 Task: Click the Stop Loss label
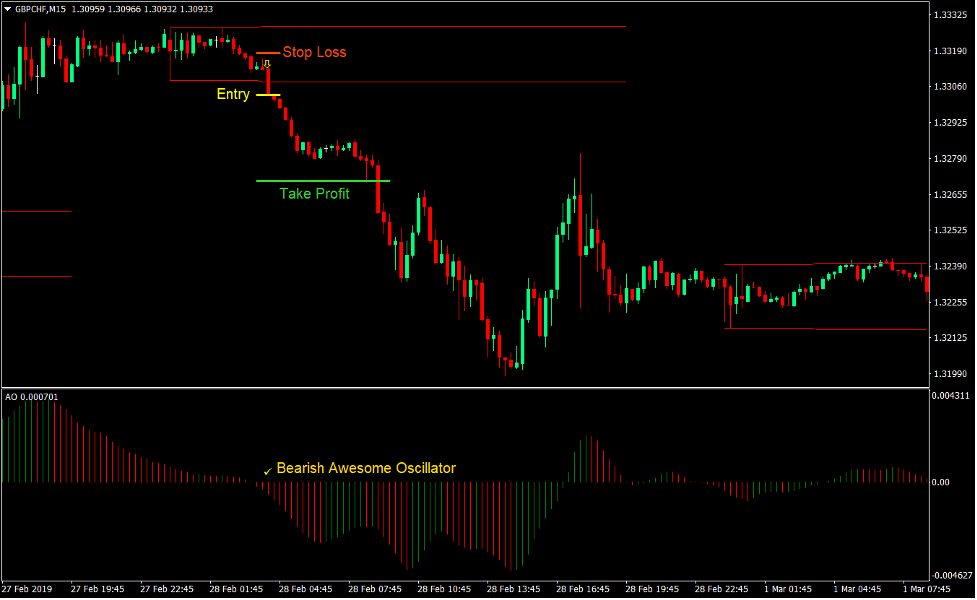click(315, 52)
